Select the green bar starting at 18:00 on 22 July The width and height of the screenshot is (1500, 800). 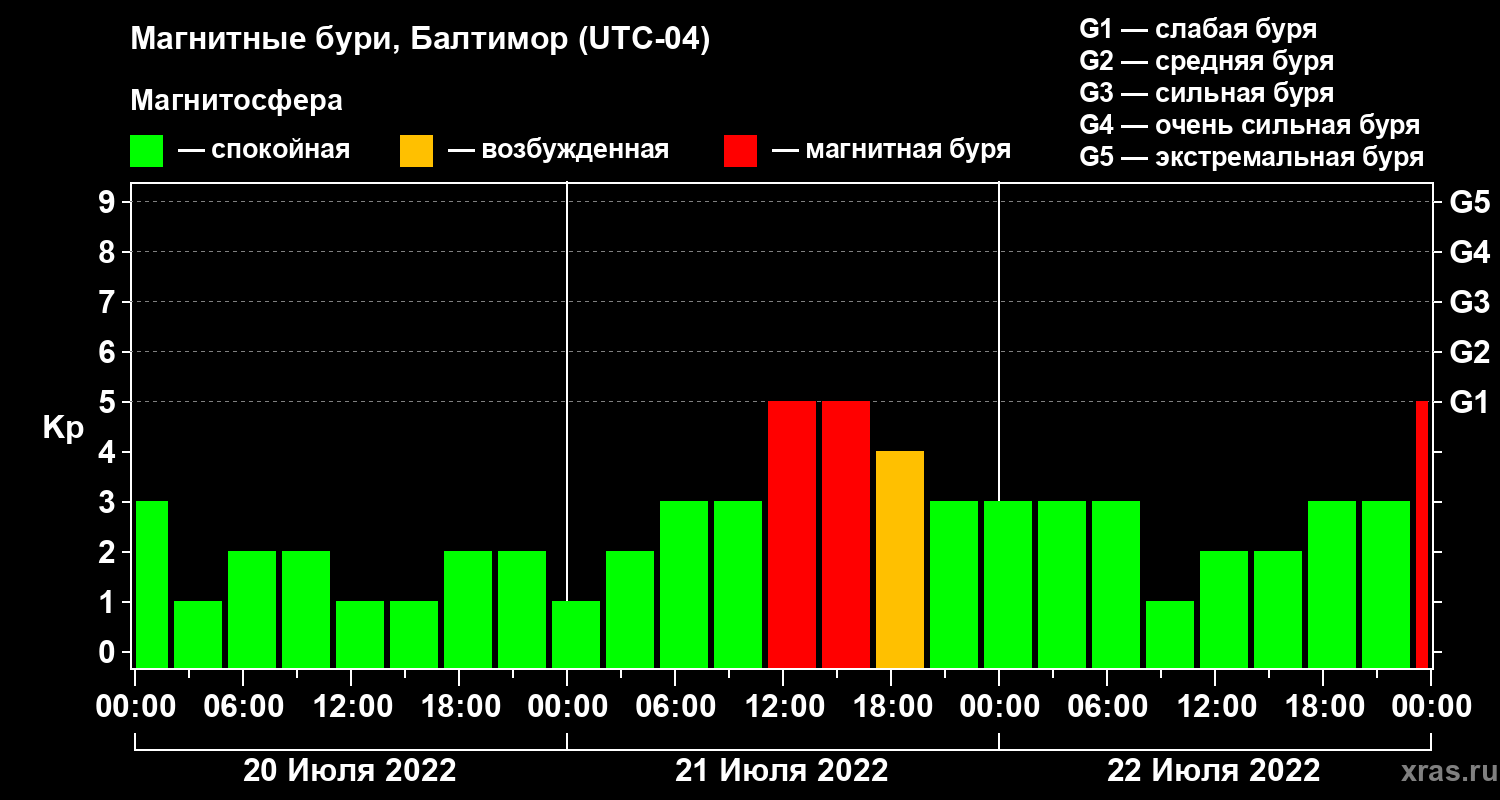click(x=1332, y=585)
